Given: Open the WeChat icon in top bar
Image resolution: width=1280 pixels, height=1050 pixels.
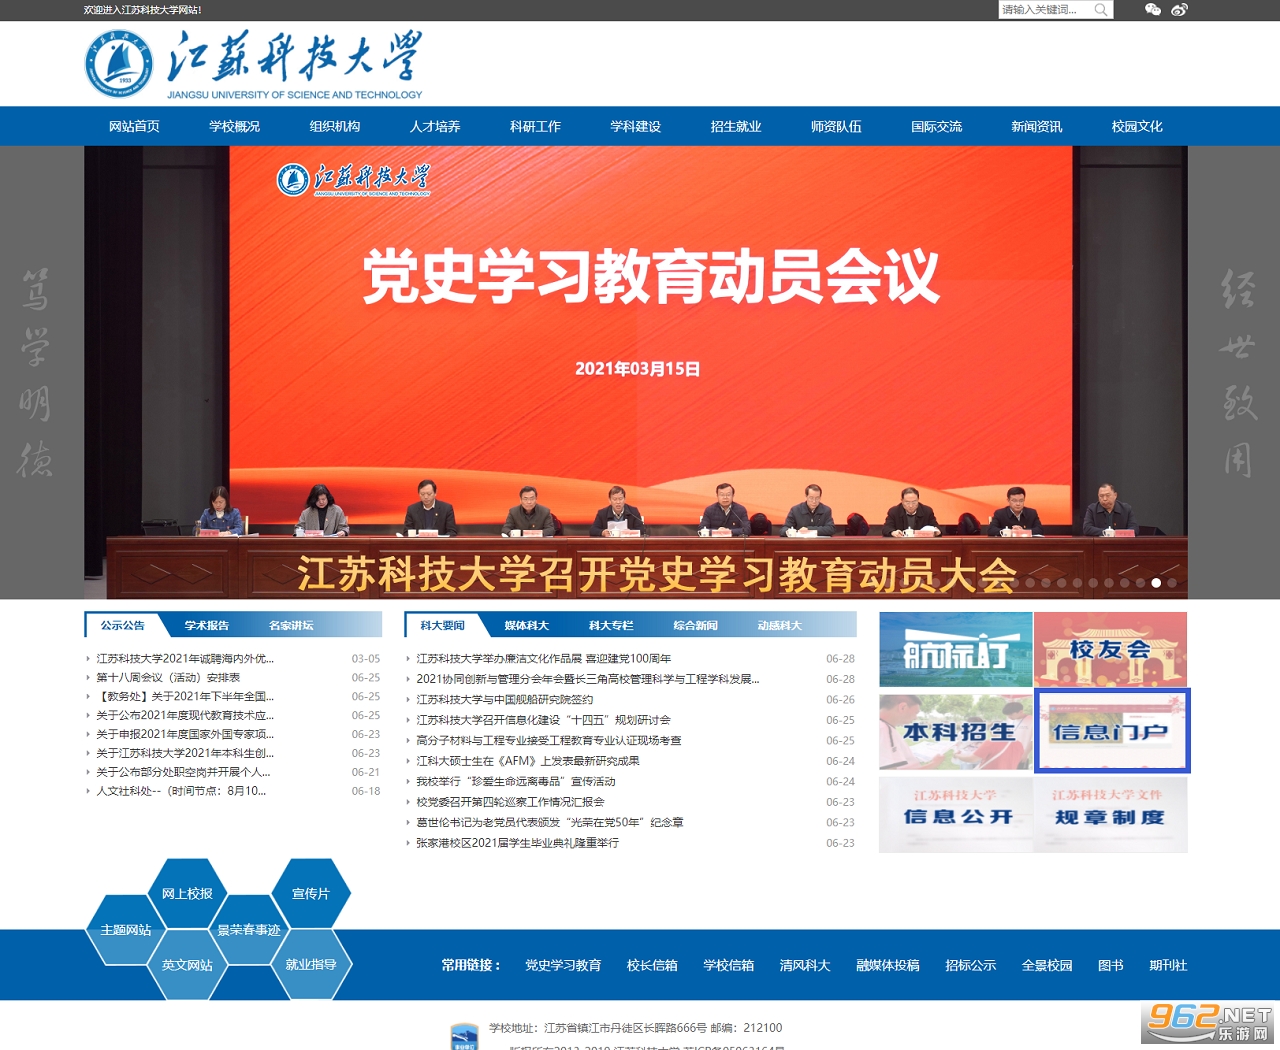Looking at the screenshot, I should tap(1153, 10).
